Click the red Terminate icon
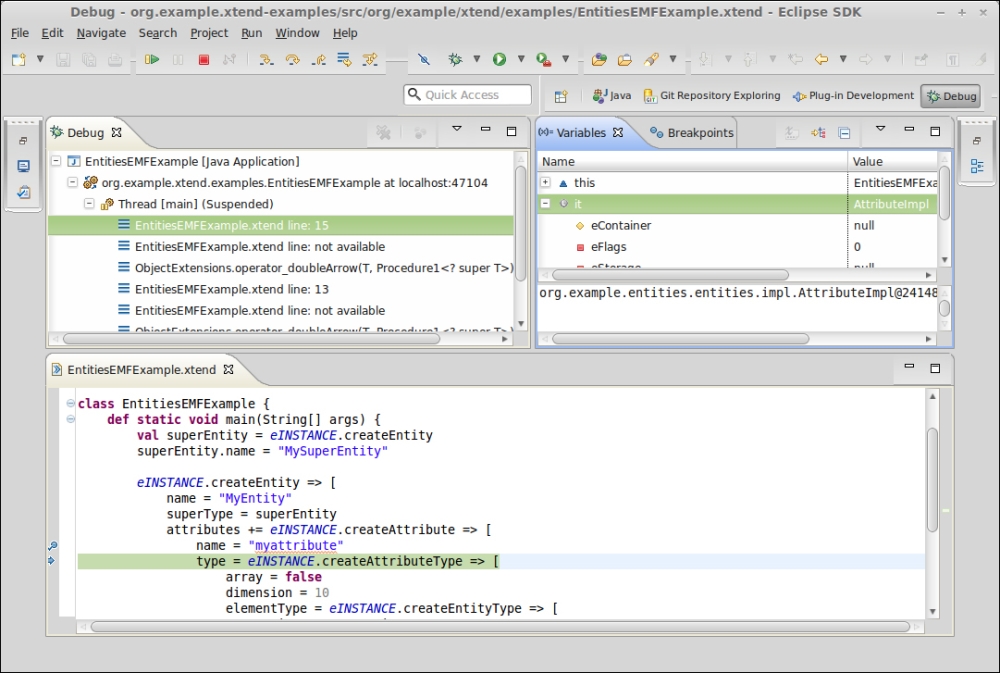The height and width of the screenshot is (673, 1000). coord(204,60)
